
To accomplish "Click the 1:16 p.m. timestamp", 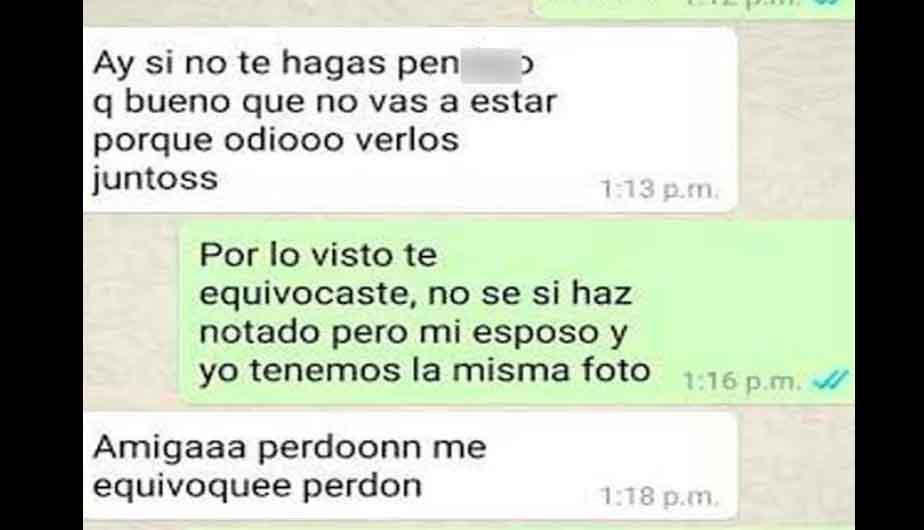I will tap(742, 381).
